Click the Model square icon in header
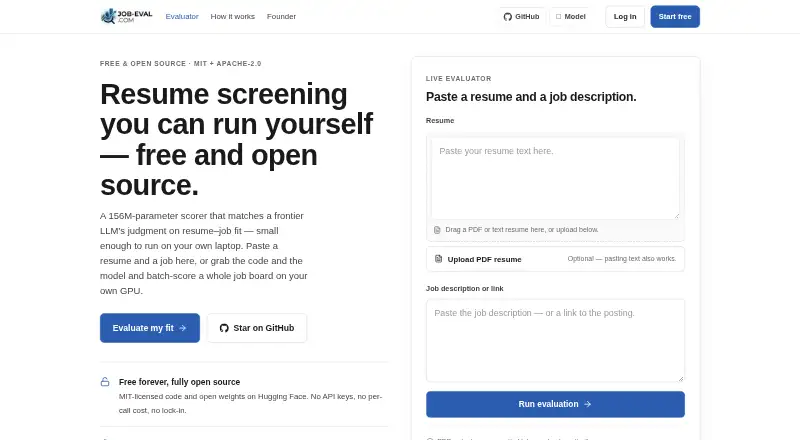 (558, 16)
